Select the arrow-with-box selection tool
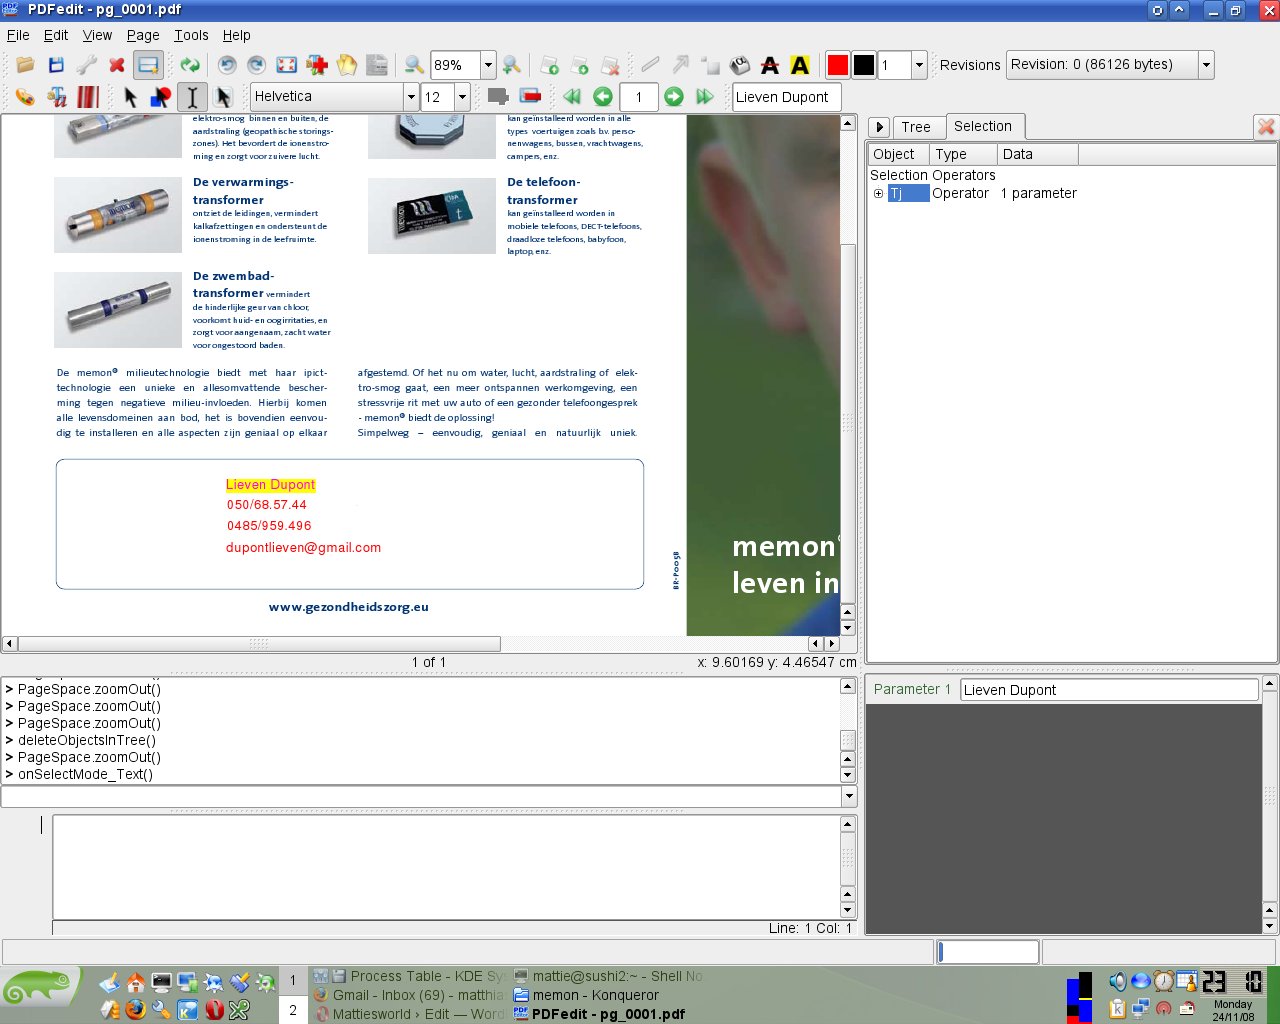 pos(223,97)
